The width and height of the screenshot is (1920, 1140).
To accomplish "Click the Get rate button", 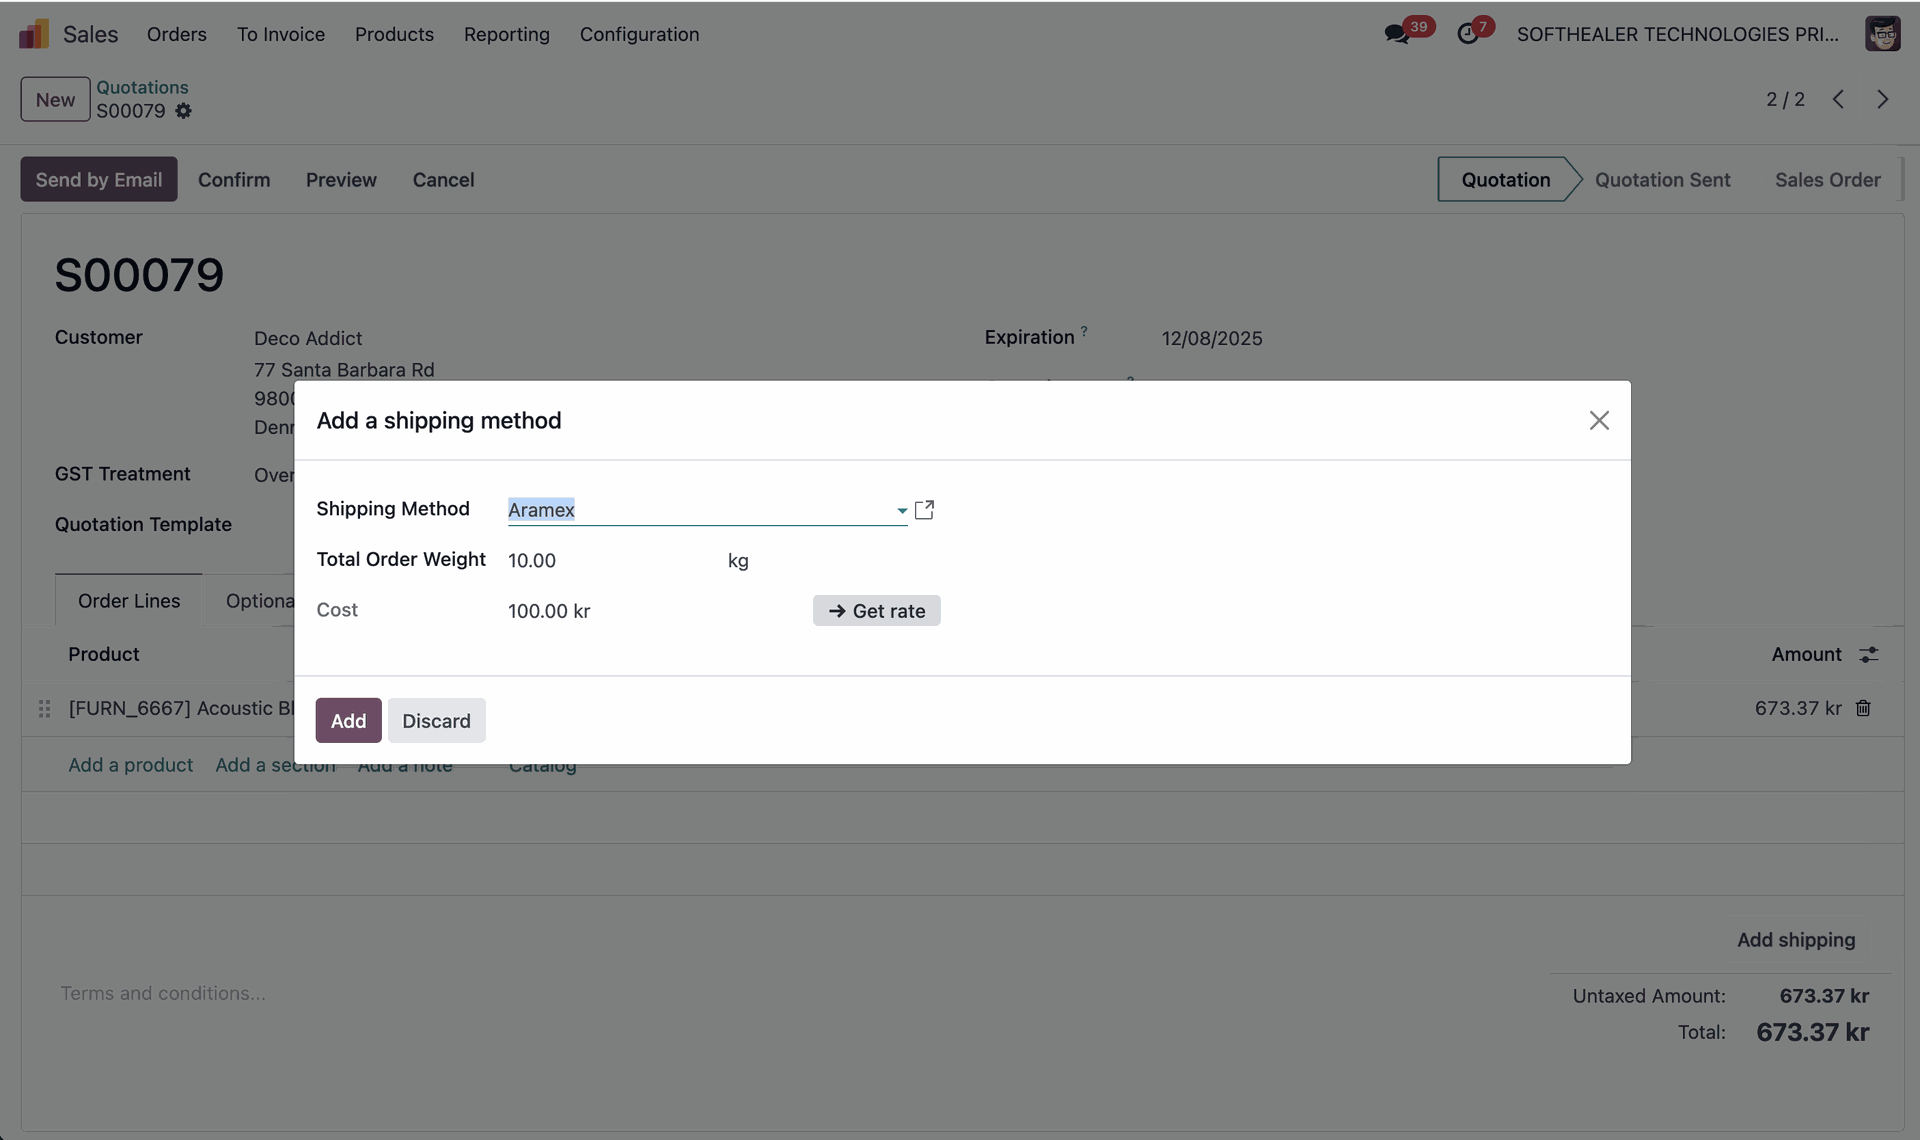I will point(876,611).
